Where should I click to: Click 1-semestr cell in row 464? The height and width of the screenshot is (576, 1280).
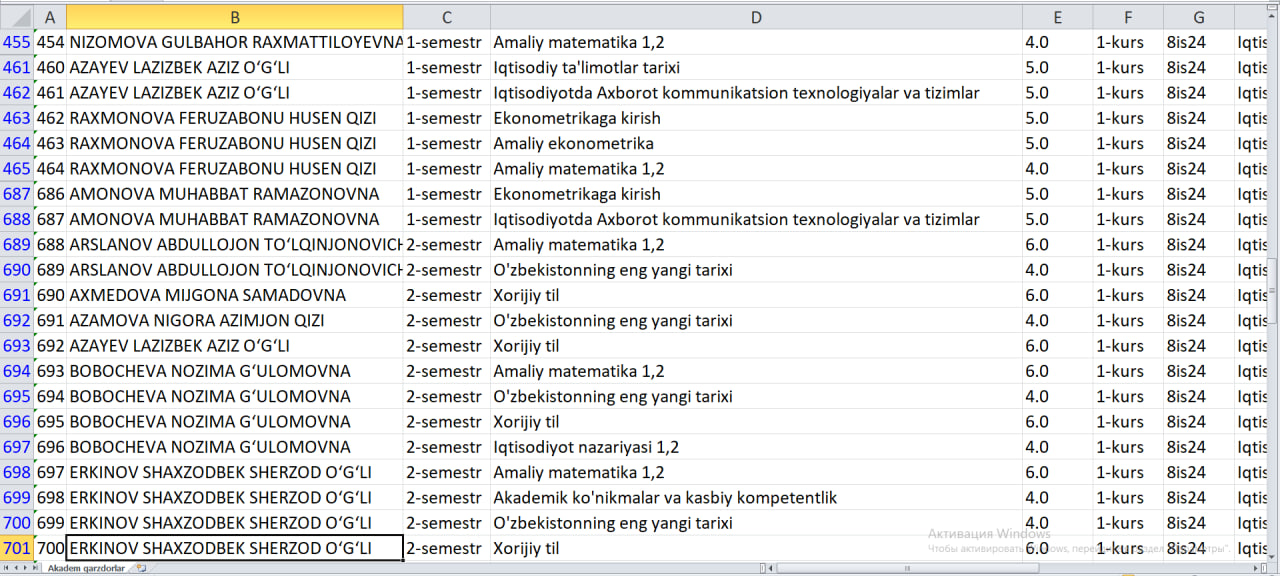point(447,144)
